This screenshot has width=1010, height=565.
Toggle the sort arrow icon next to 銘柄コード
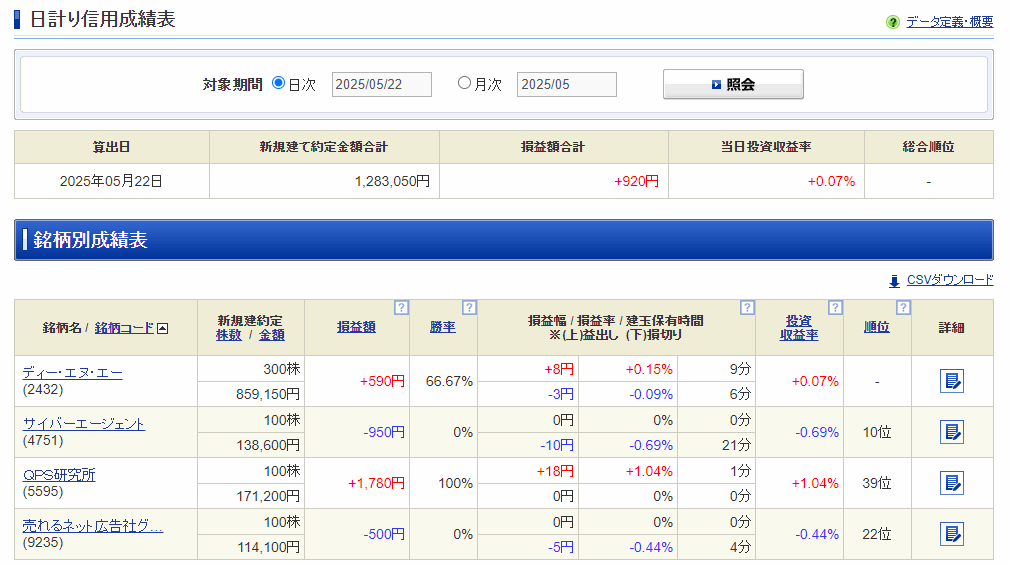163,329
